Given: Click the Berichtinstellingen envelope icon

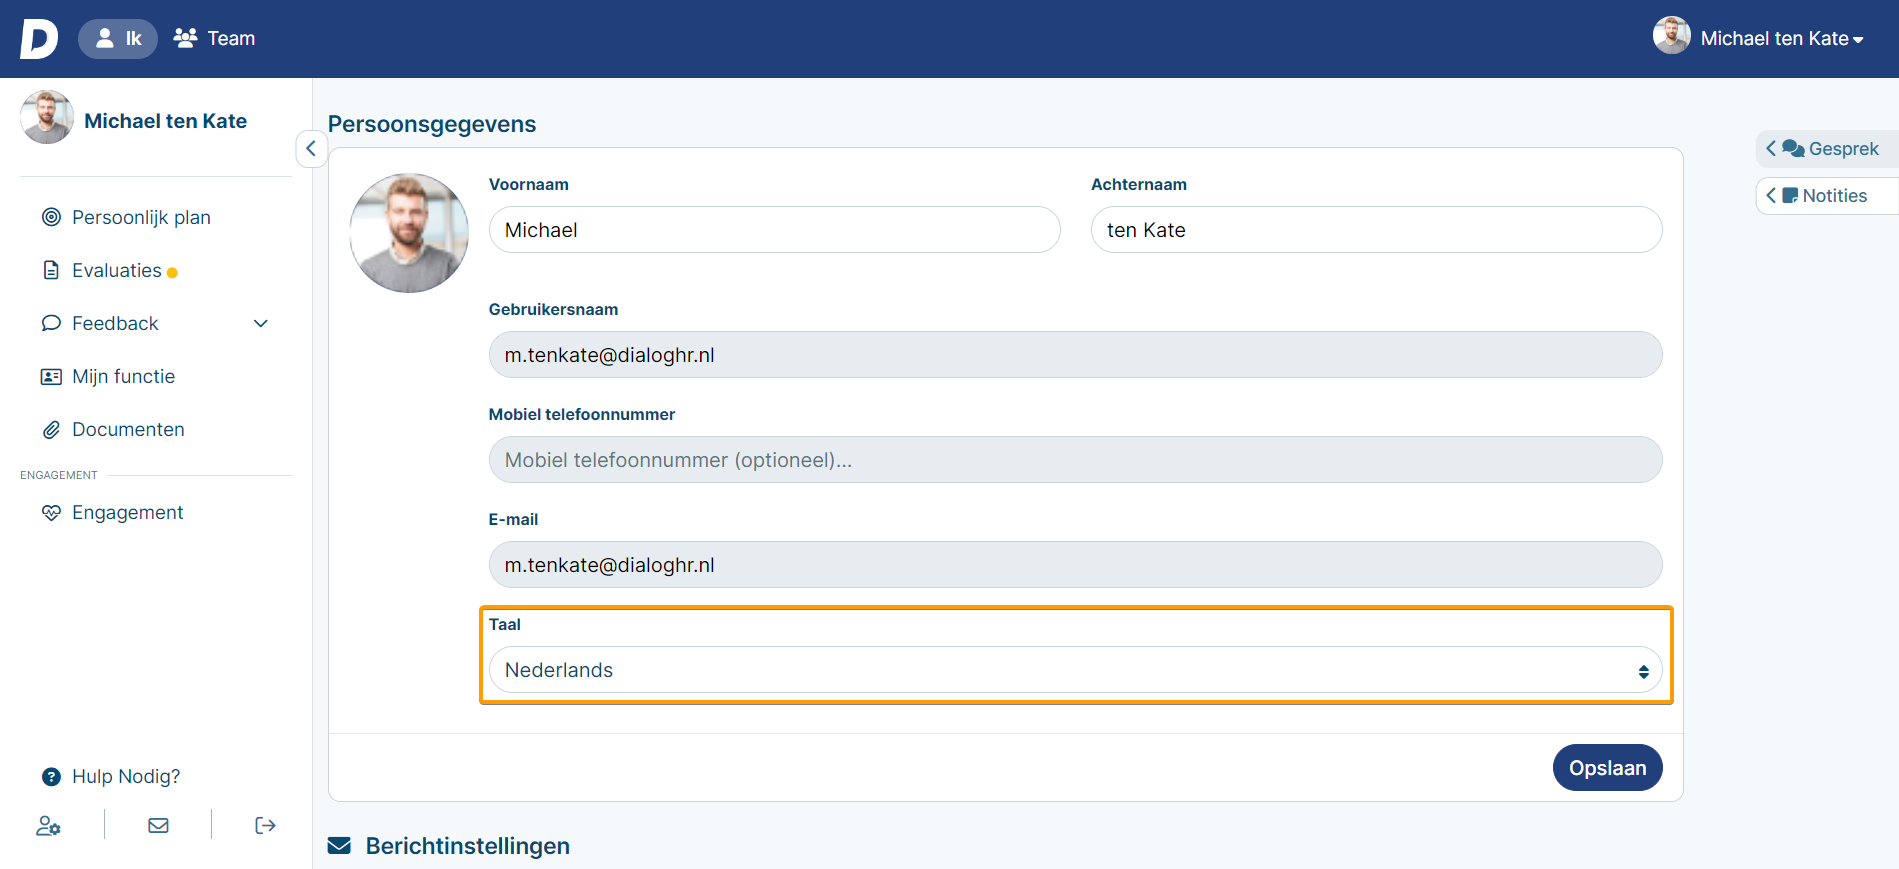Looking at the screenshot, I should click(x=340, y=846).
